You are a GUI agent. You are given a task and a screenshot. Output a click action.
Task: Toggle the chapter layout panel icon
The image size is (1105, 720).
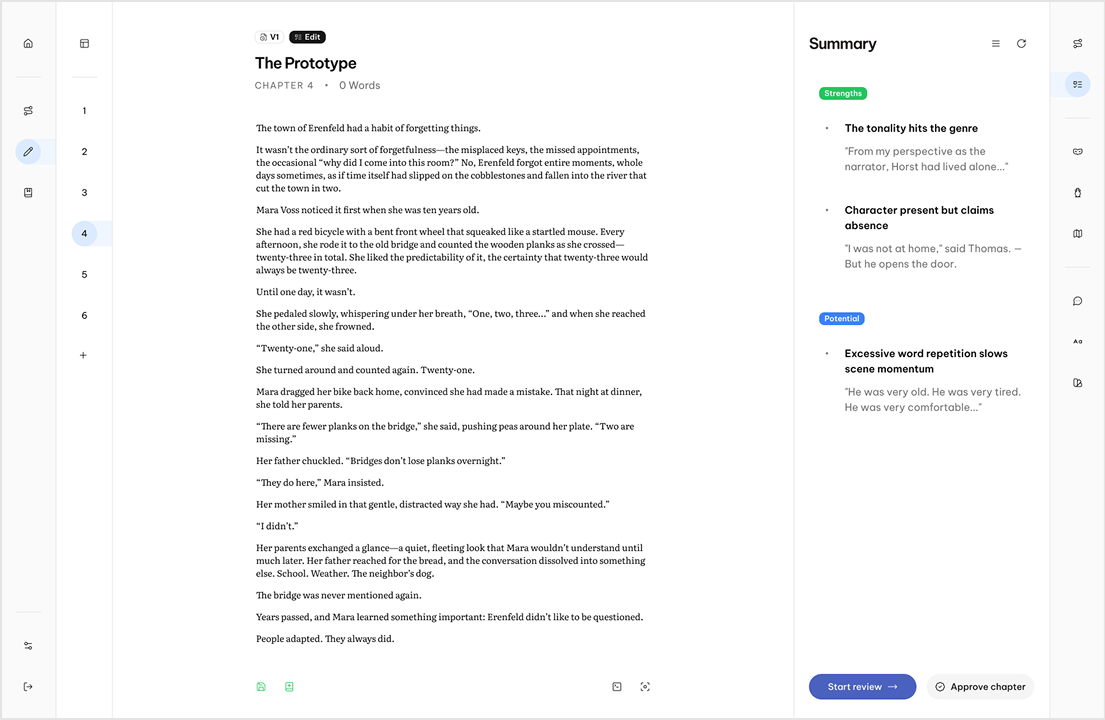pos(85,44)
